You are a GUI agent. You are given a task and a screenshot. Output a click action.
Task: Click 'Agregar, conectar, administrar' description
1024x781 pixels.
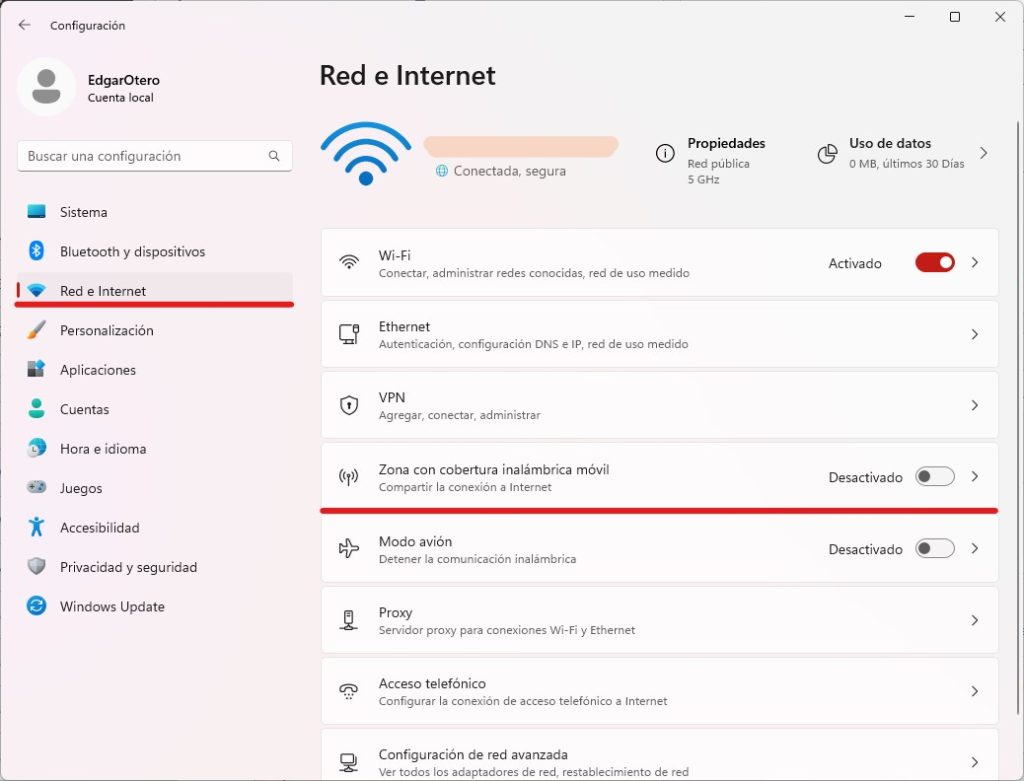[x=460, y=415]
